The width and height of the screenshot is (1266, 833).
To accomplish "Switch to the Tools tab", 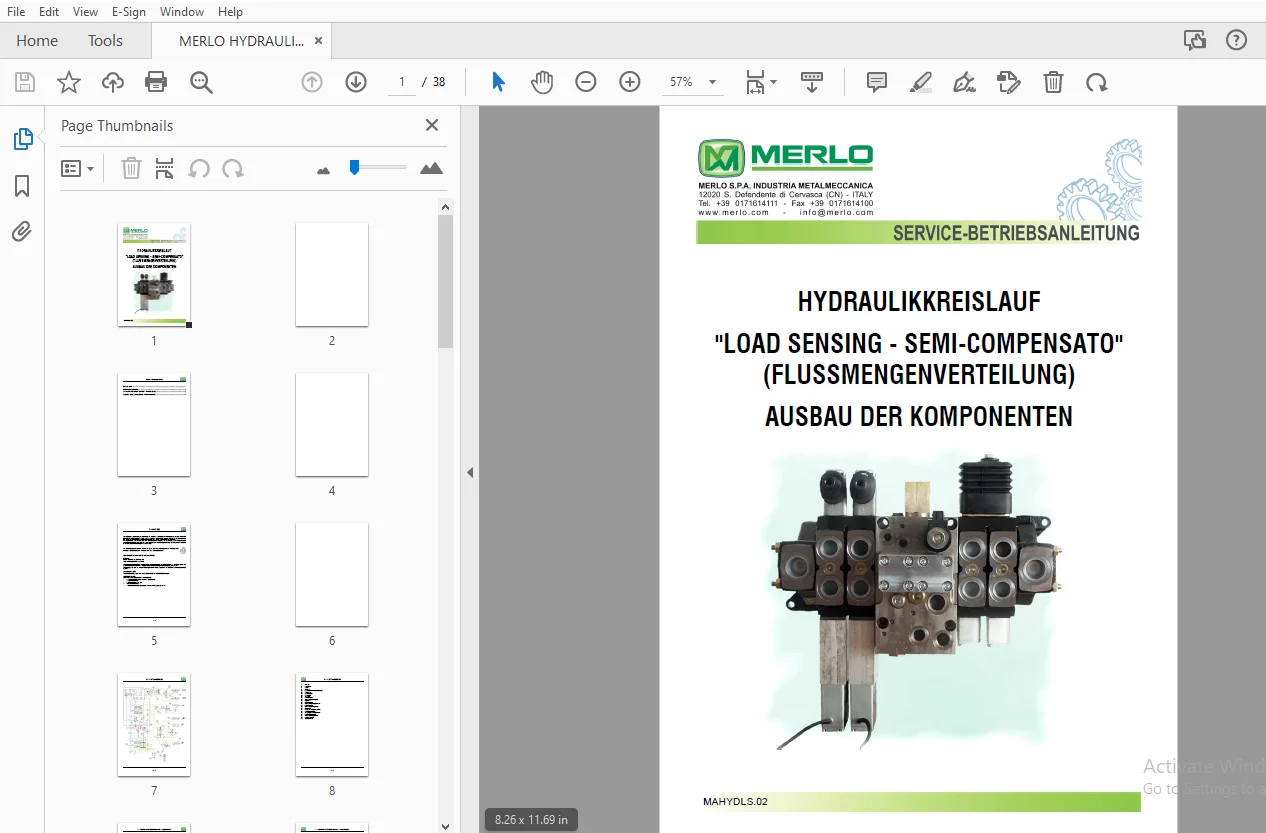I will point(105,41).
